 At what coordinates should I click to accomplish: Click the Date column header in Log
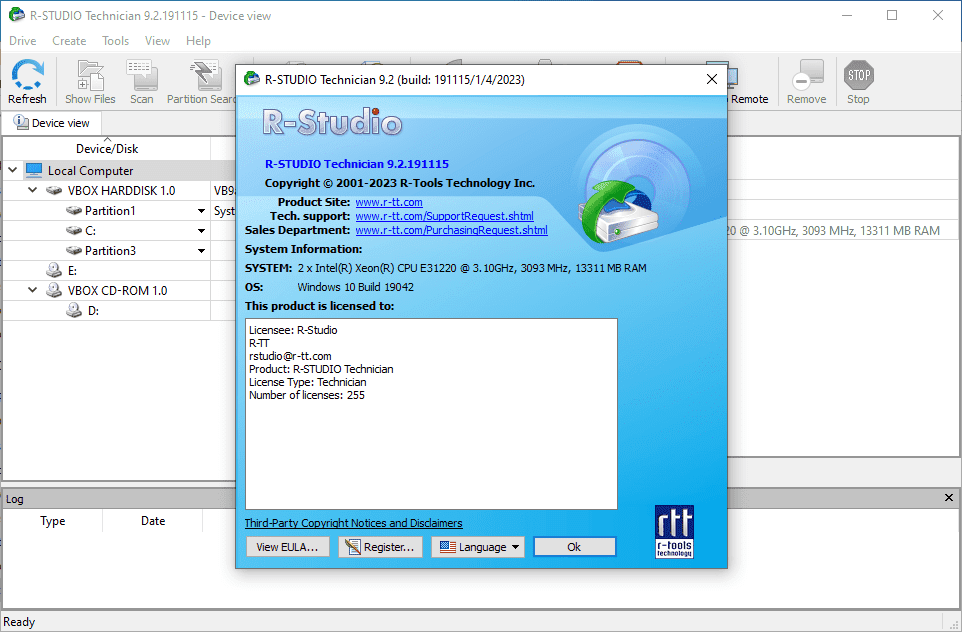coord(153,521)
